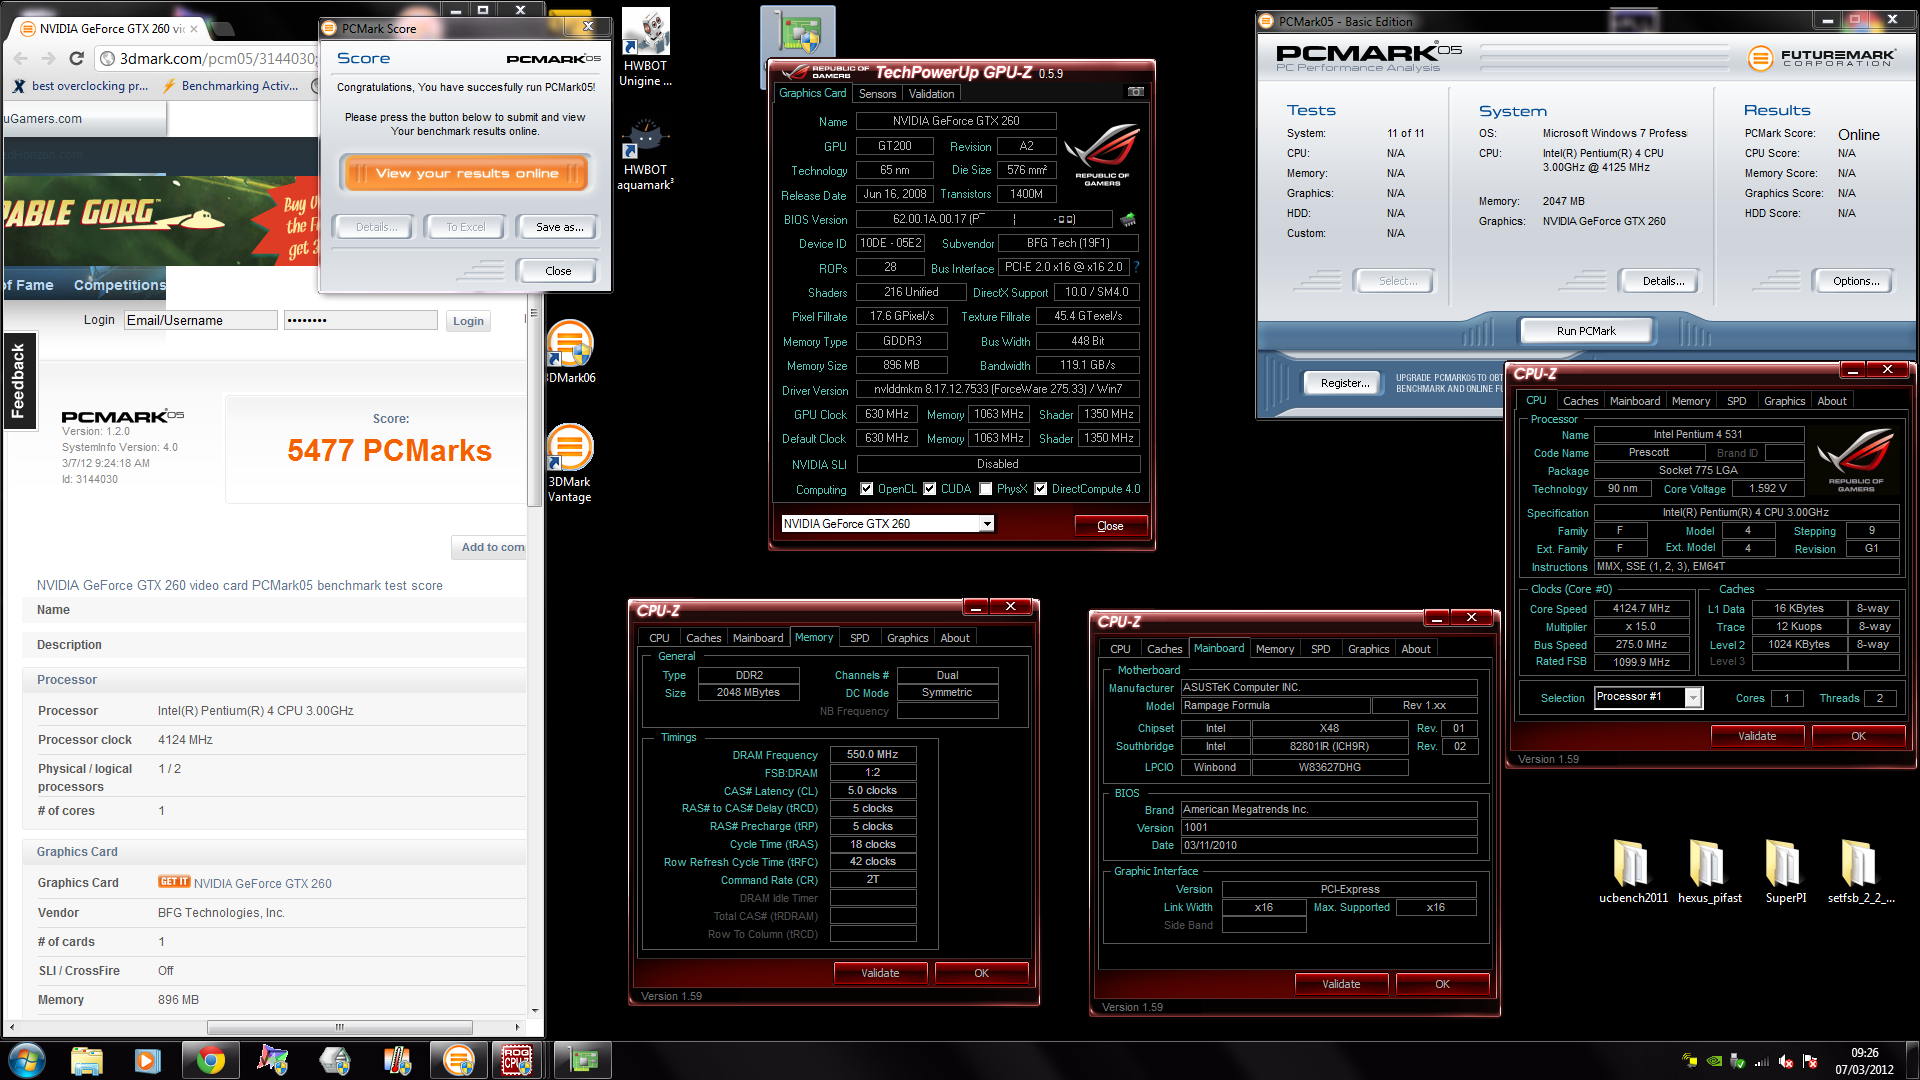Click OK in CPU-Z Mainboard window
Screen dimensions: 1920x1080
point(1442,984)
